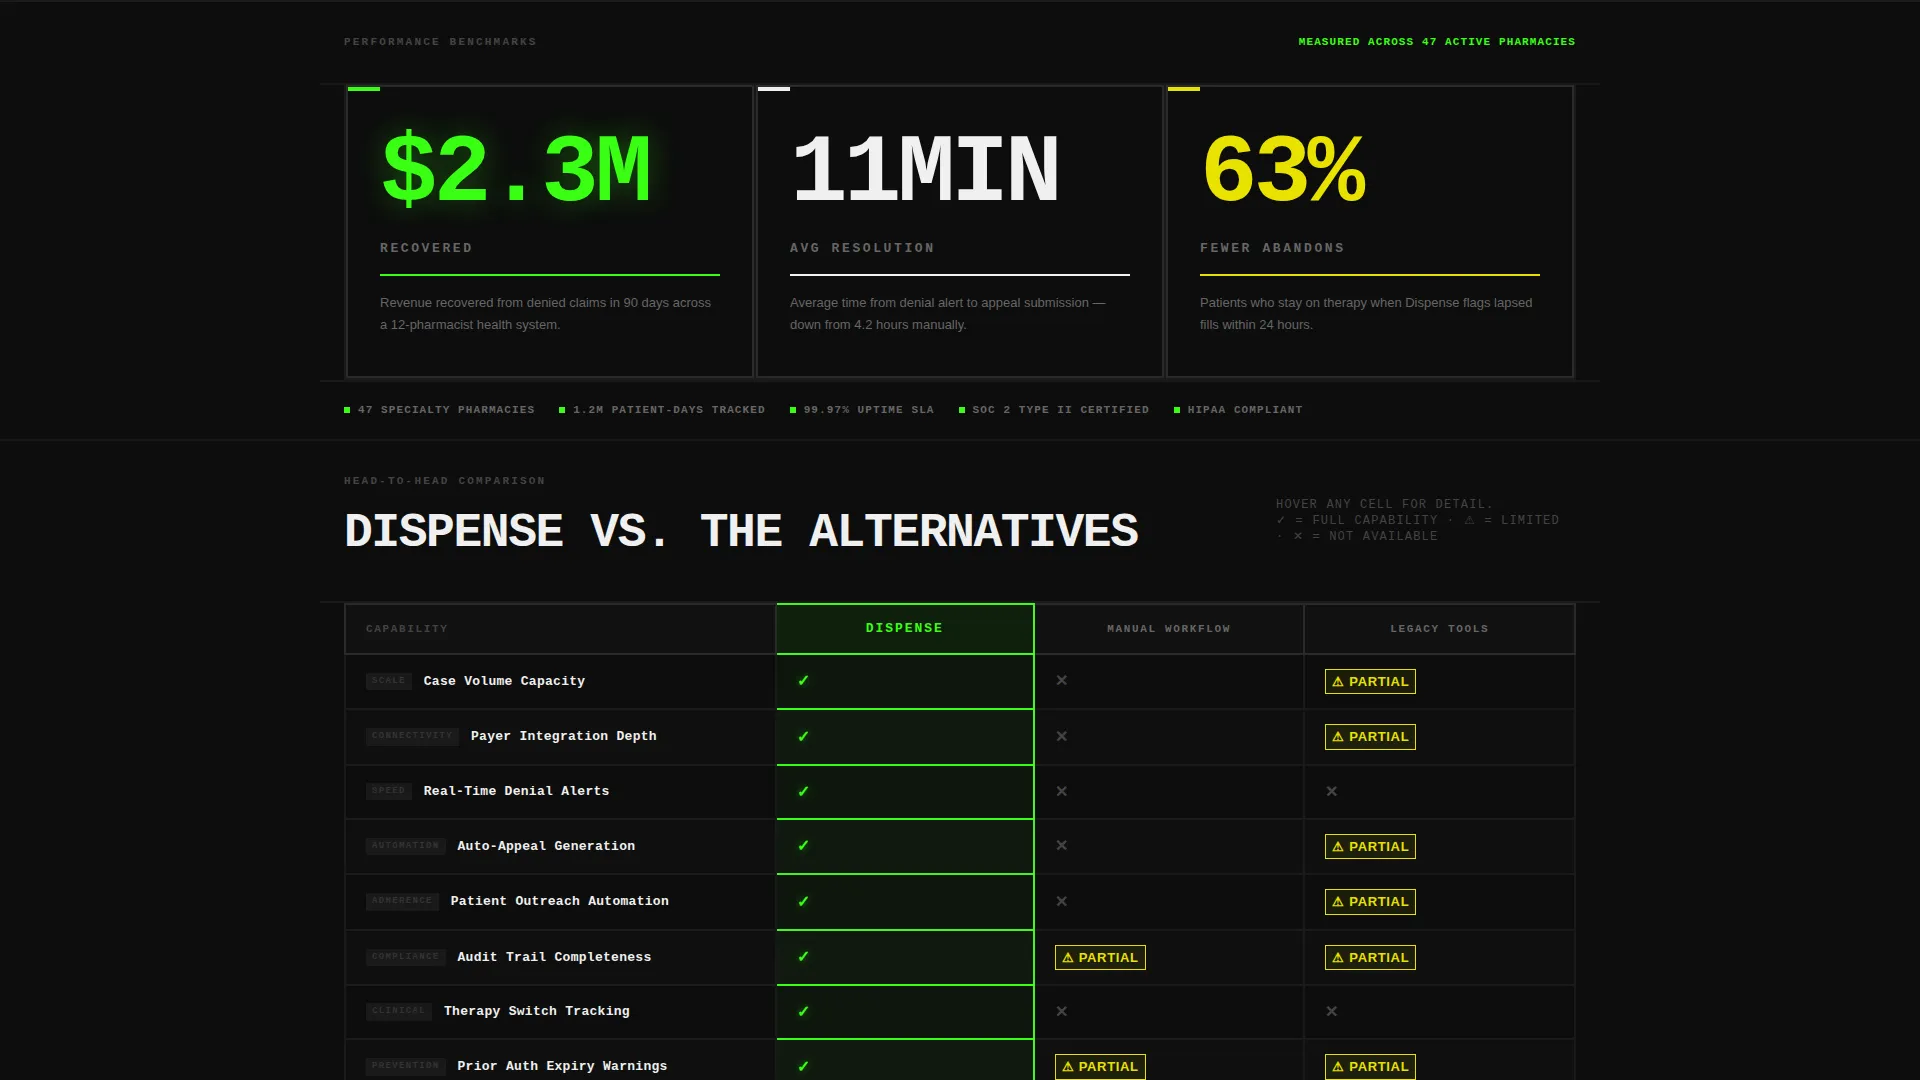Viewport: 1920px width, 1080px height.
Task: Select the DISPENSE column header
Action: pos(905,628)
